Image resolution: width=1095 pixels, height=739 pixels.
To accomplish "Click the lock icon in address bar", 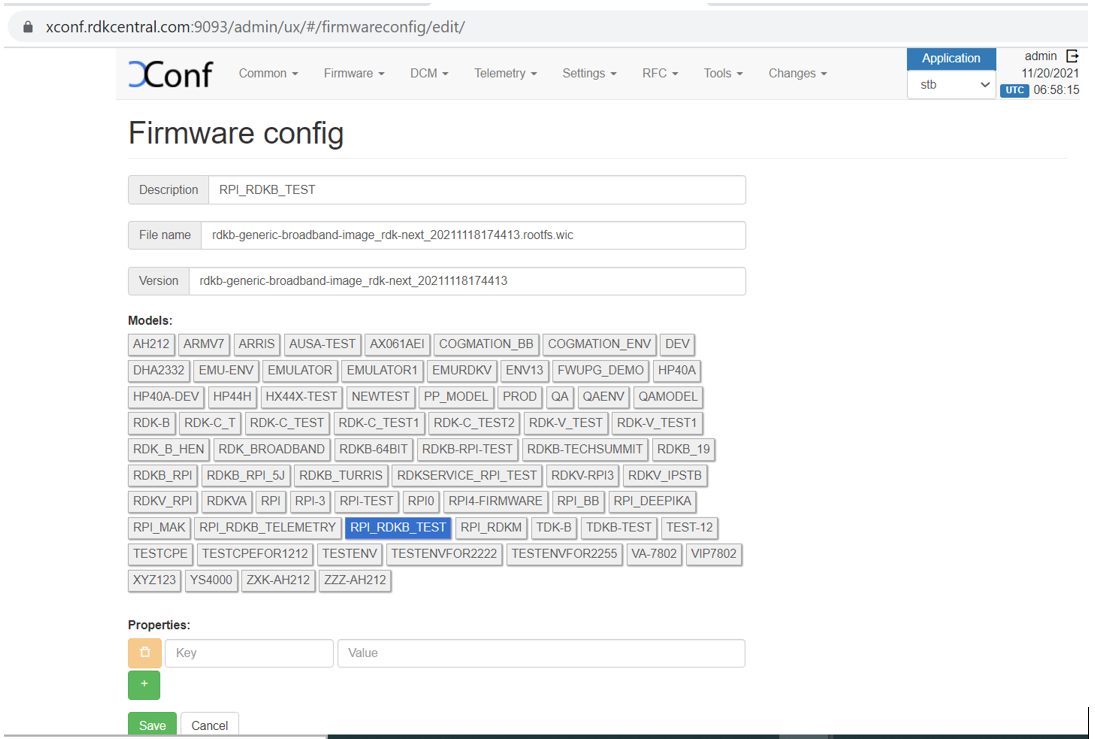I will (28, 27).
